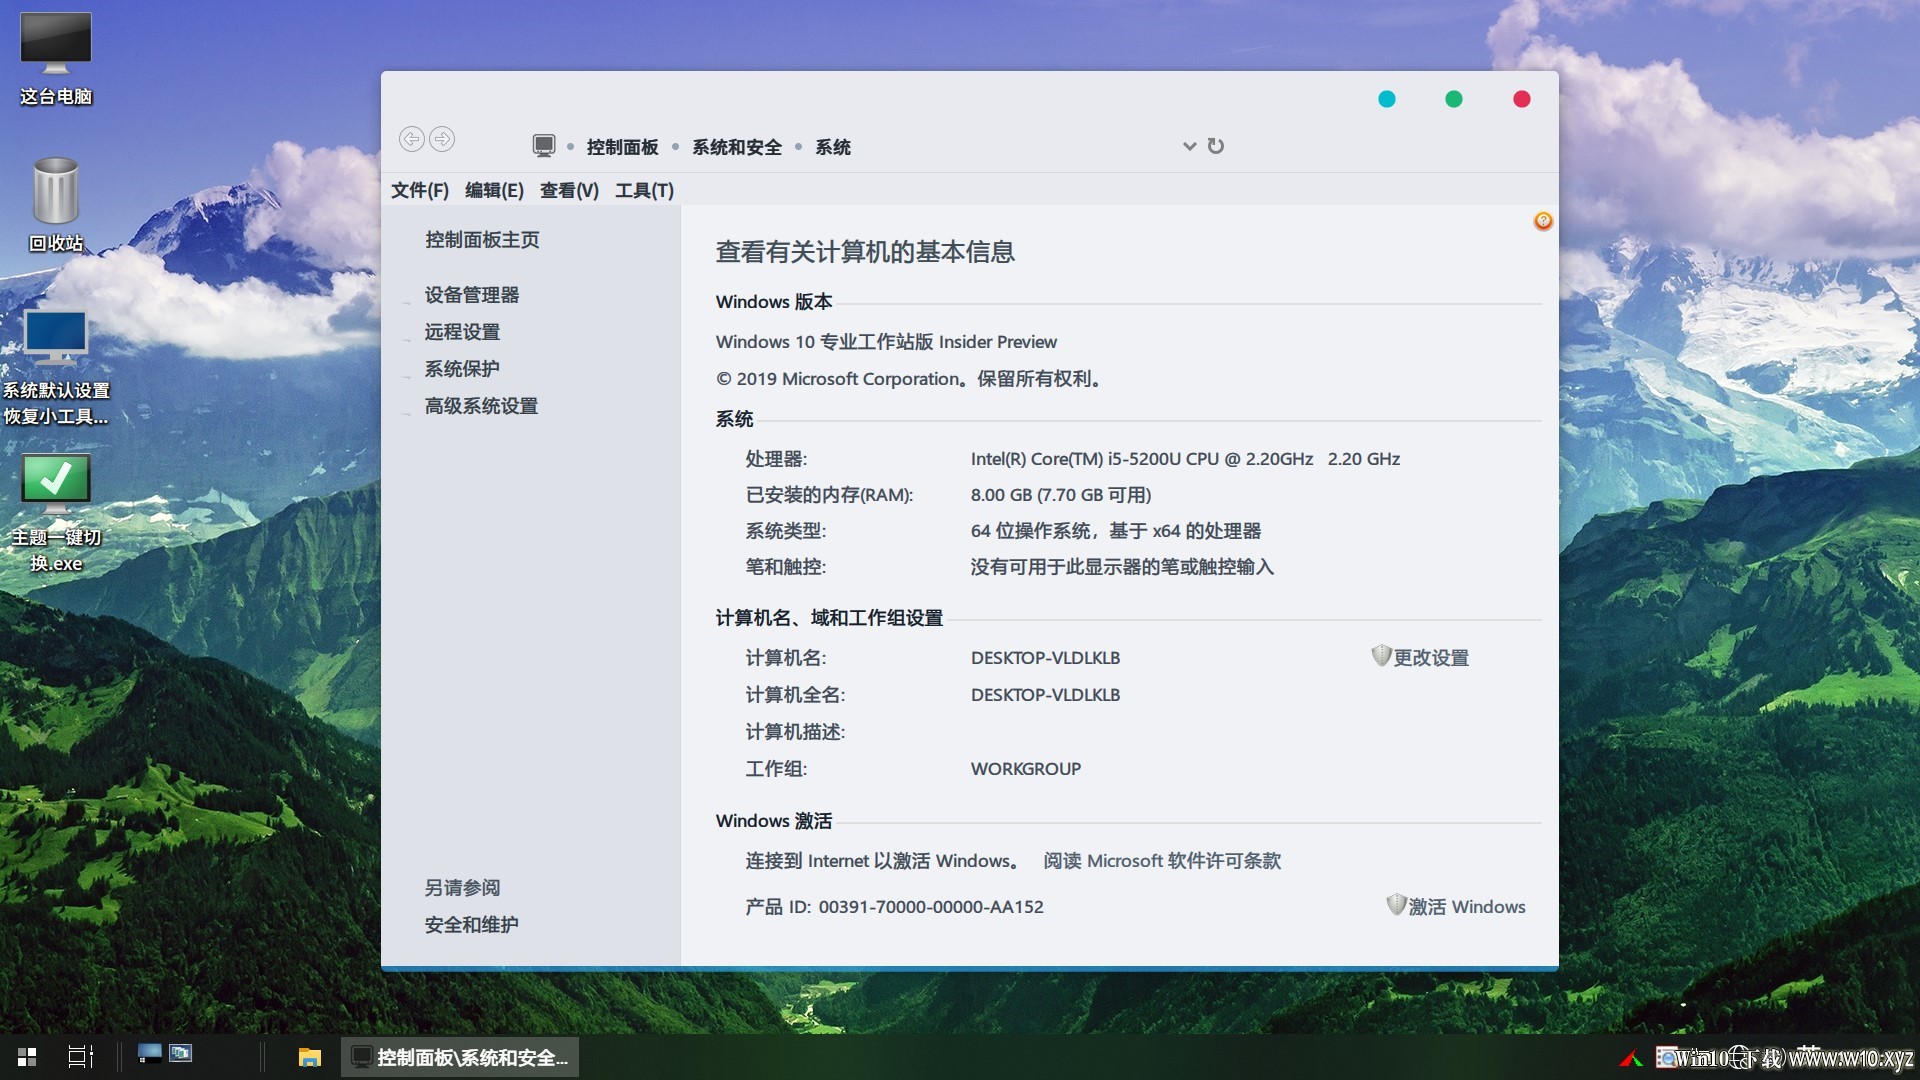Open Task View on the taskbar
This screenshot has height=1080, width=1920.
pyautogui.click(x=80, y=1057)
